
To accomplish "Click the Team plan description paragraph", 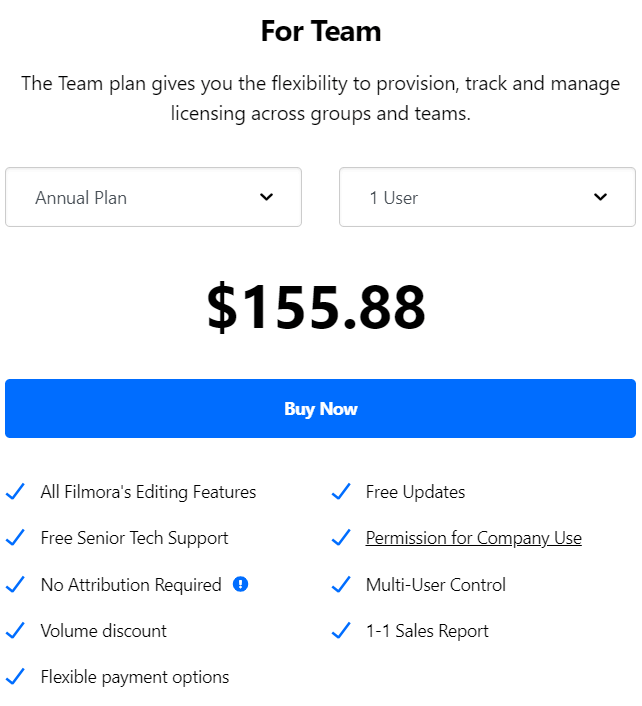I will [320, 98].
